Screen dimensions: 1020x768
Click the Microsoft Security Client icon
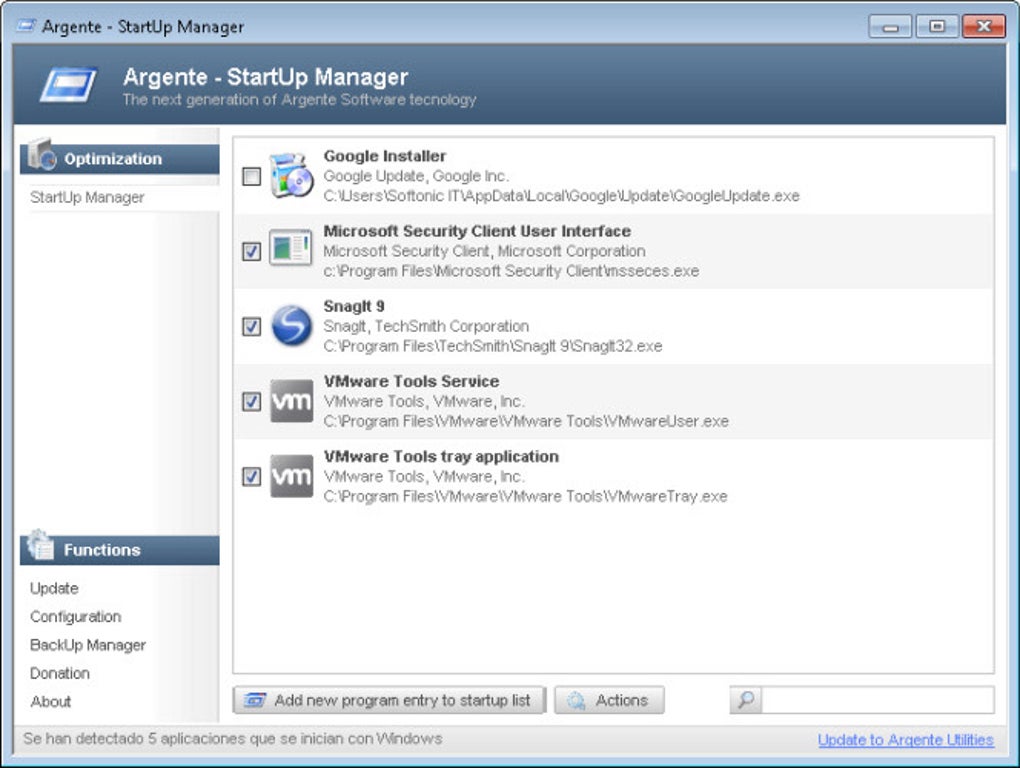[x=291, y=247]
